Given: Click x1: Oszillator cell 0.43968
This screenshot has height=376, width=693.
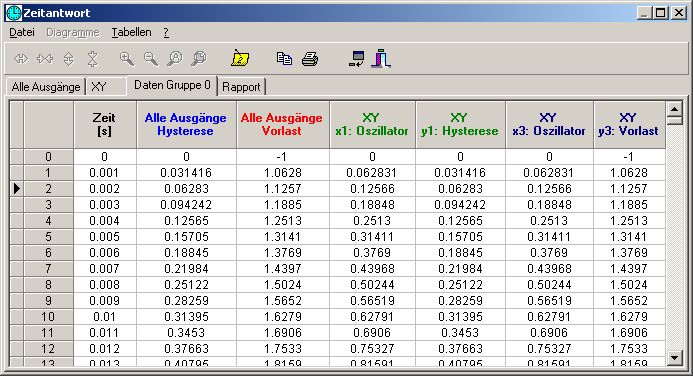Looking at the screenshot, I should point(372,269).
